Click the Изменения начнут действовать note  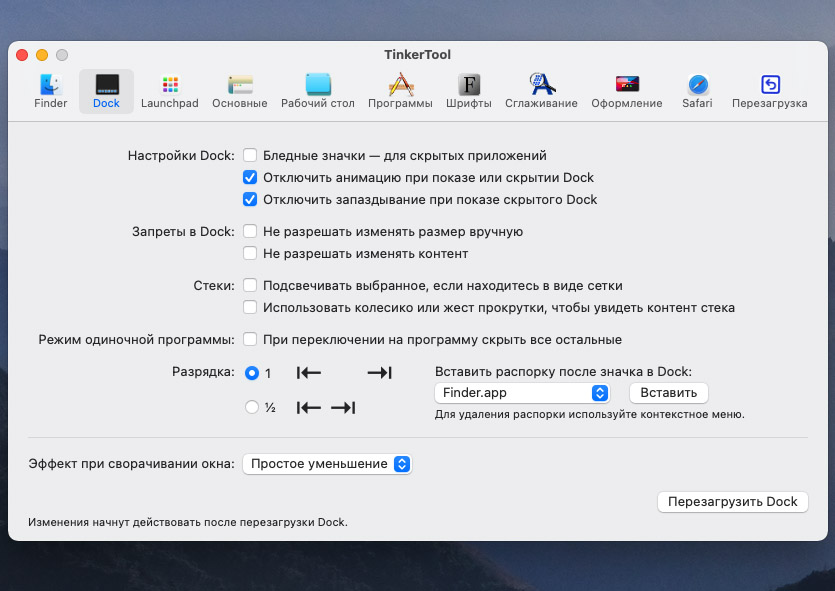(x=187, y=522)
